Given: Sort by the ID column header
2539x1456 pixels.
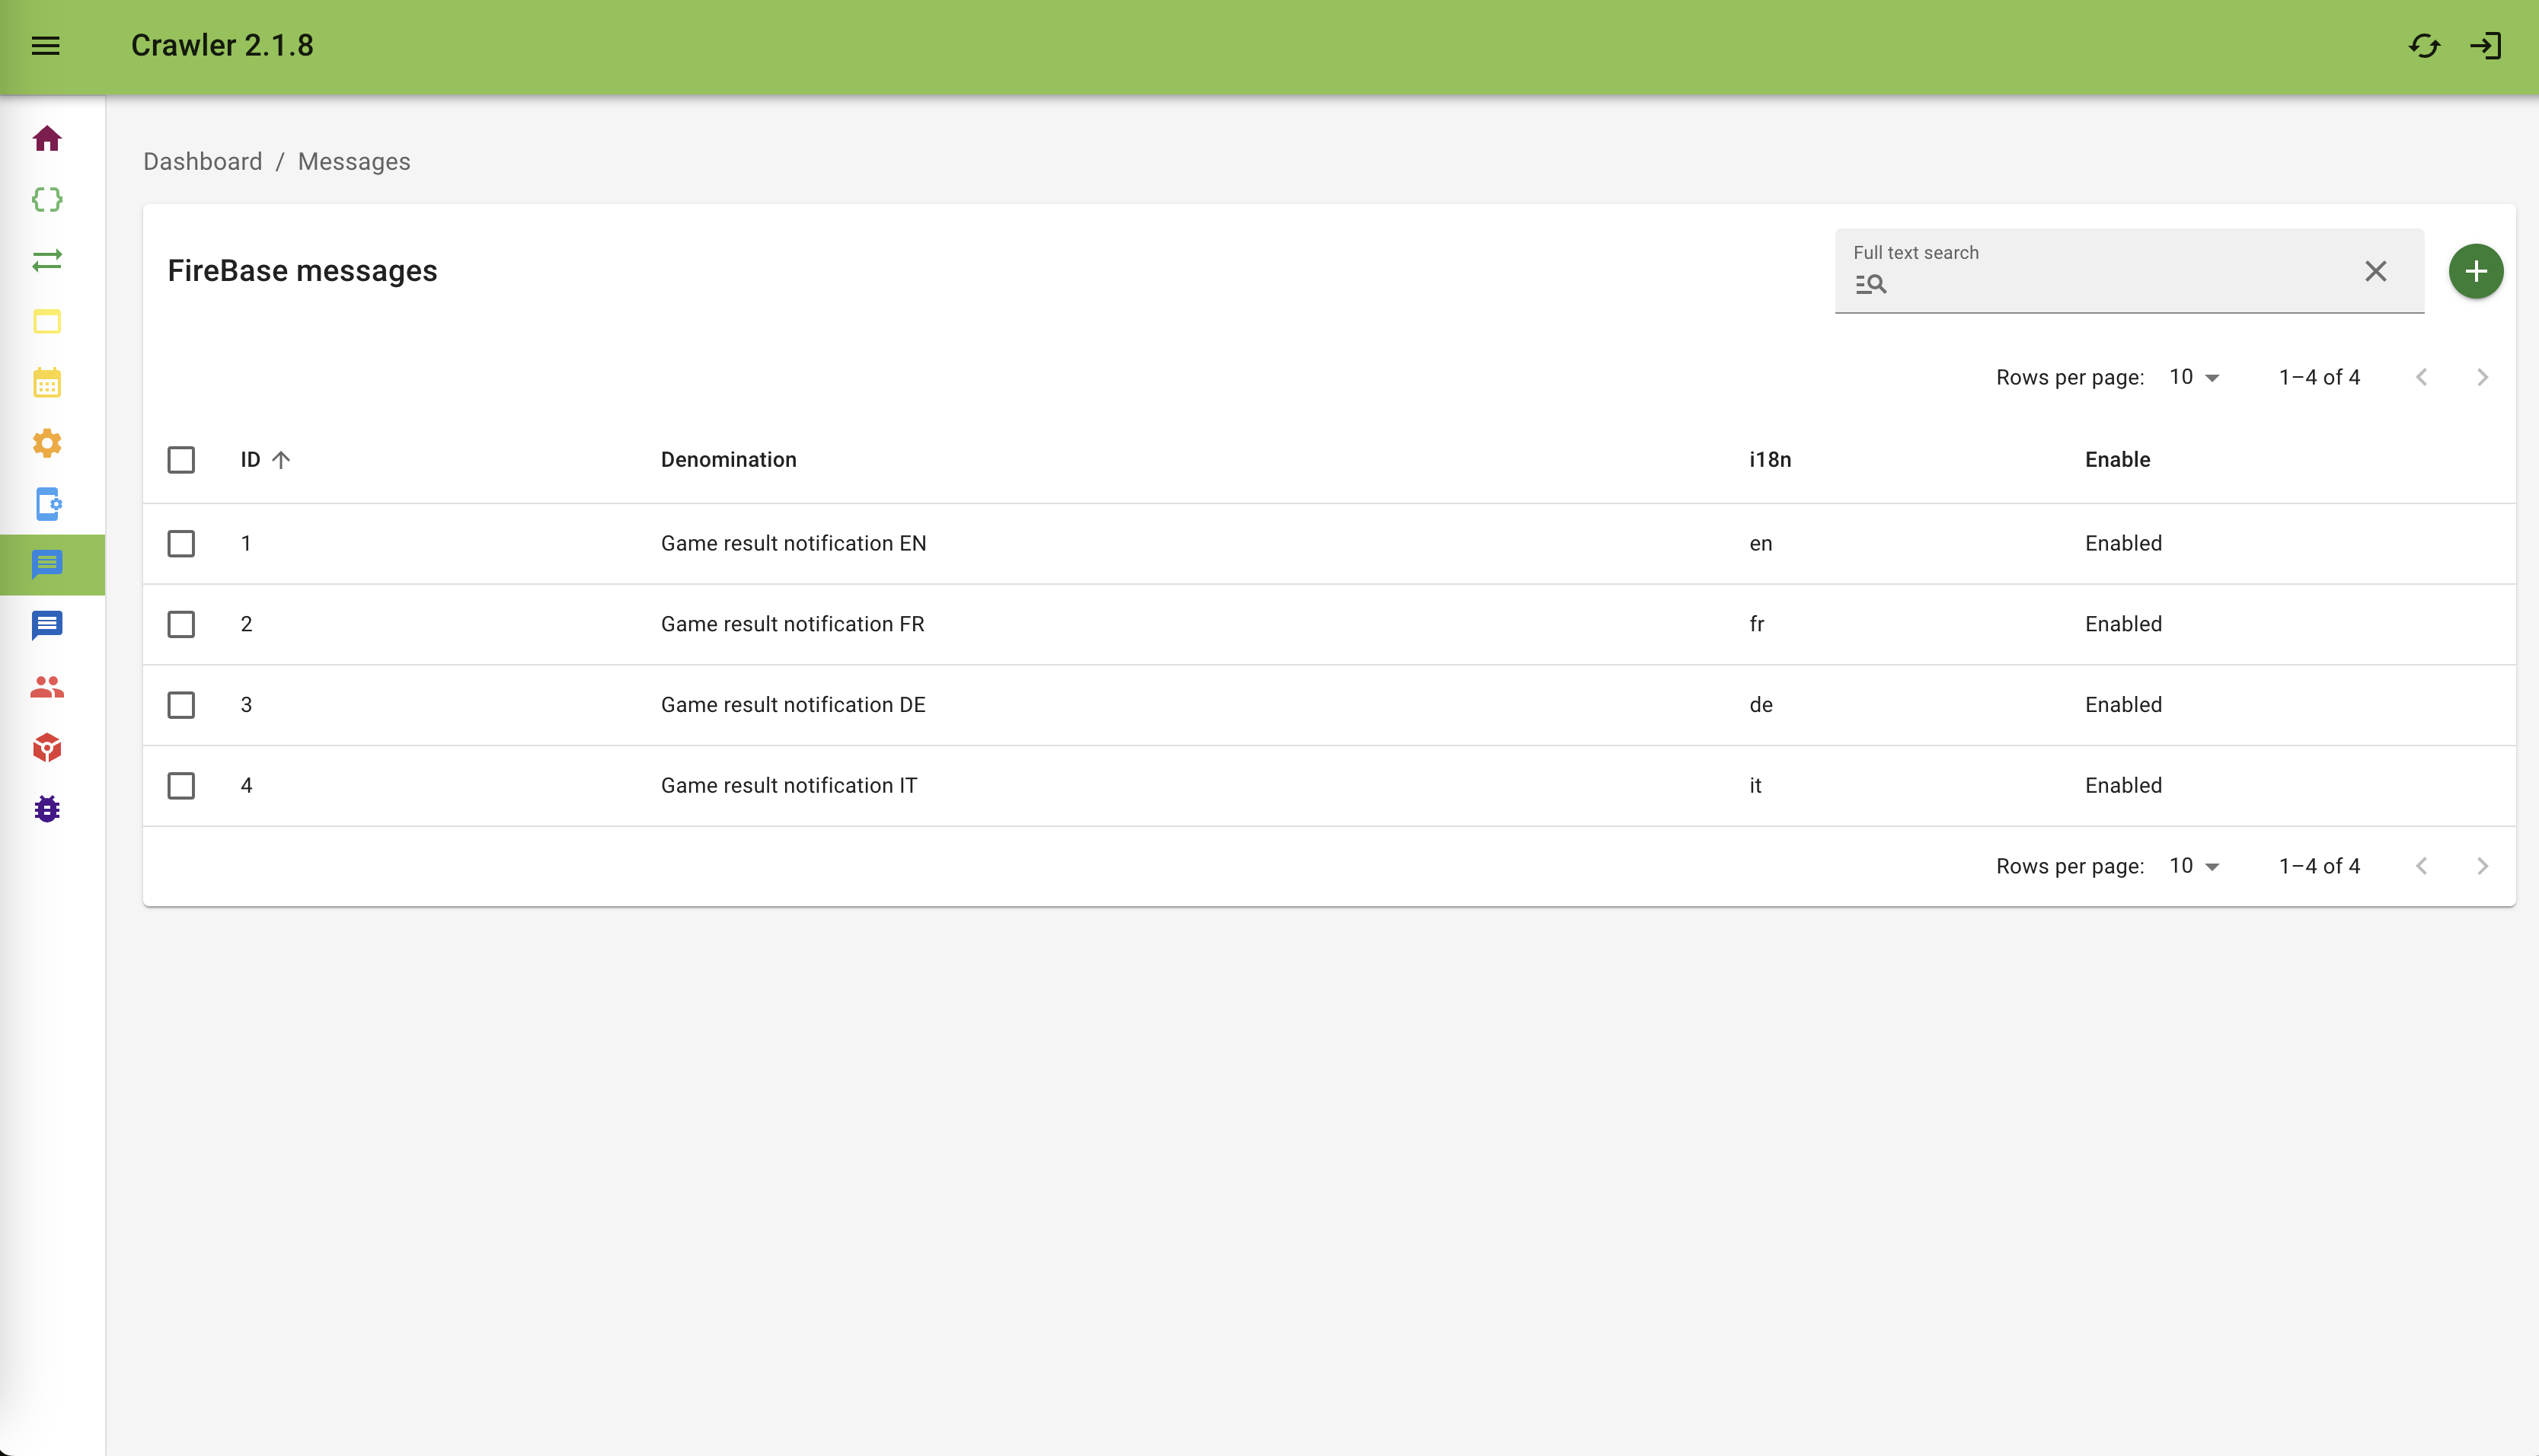Looking at the screenshot, I should click(251, 460).
